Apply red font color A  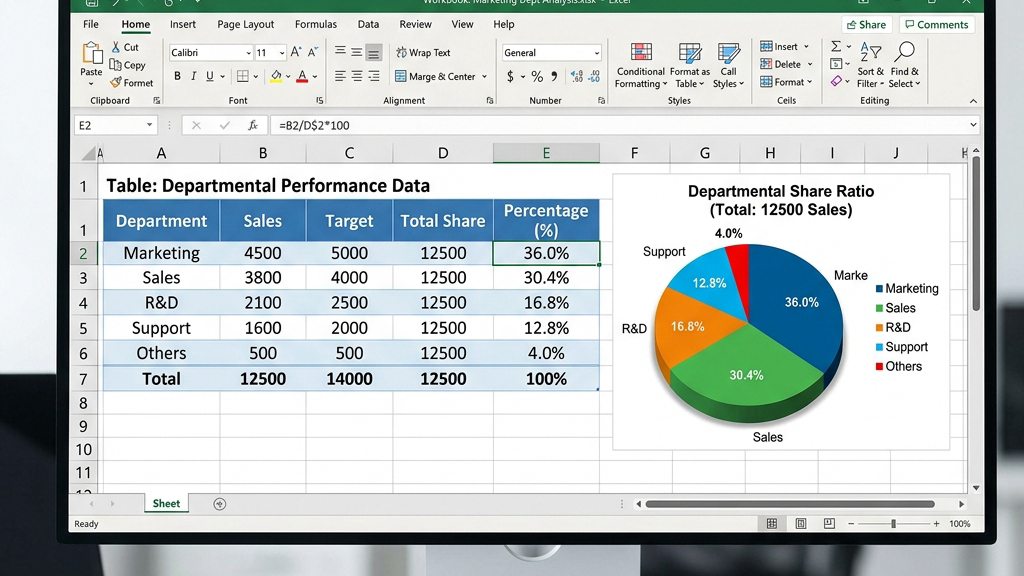302,76
